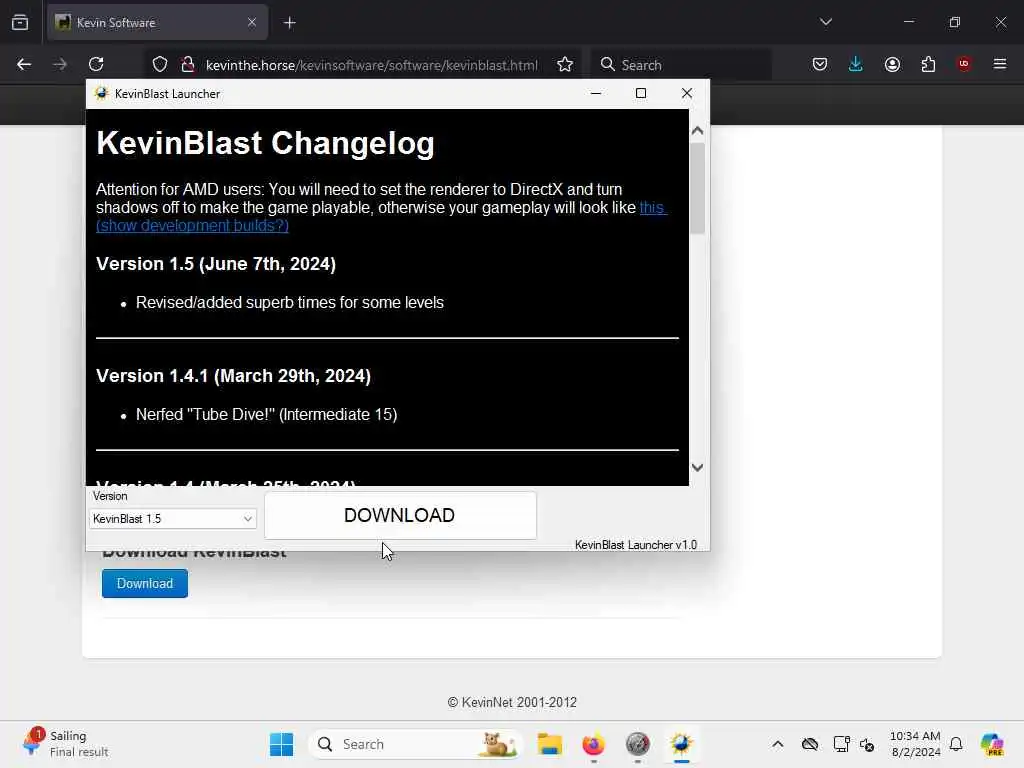The height and width of the screenshot is (768, 1024).
Task: Click the uBlock Origin extension icon
Action: 964,64
